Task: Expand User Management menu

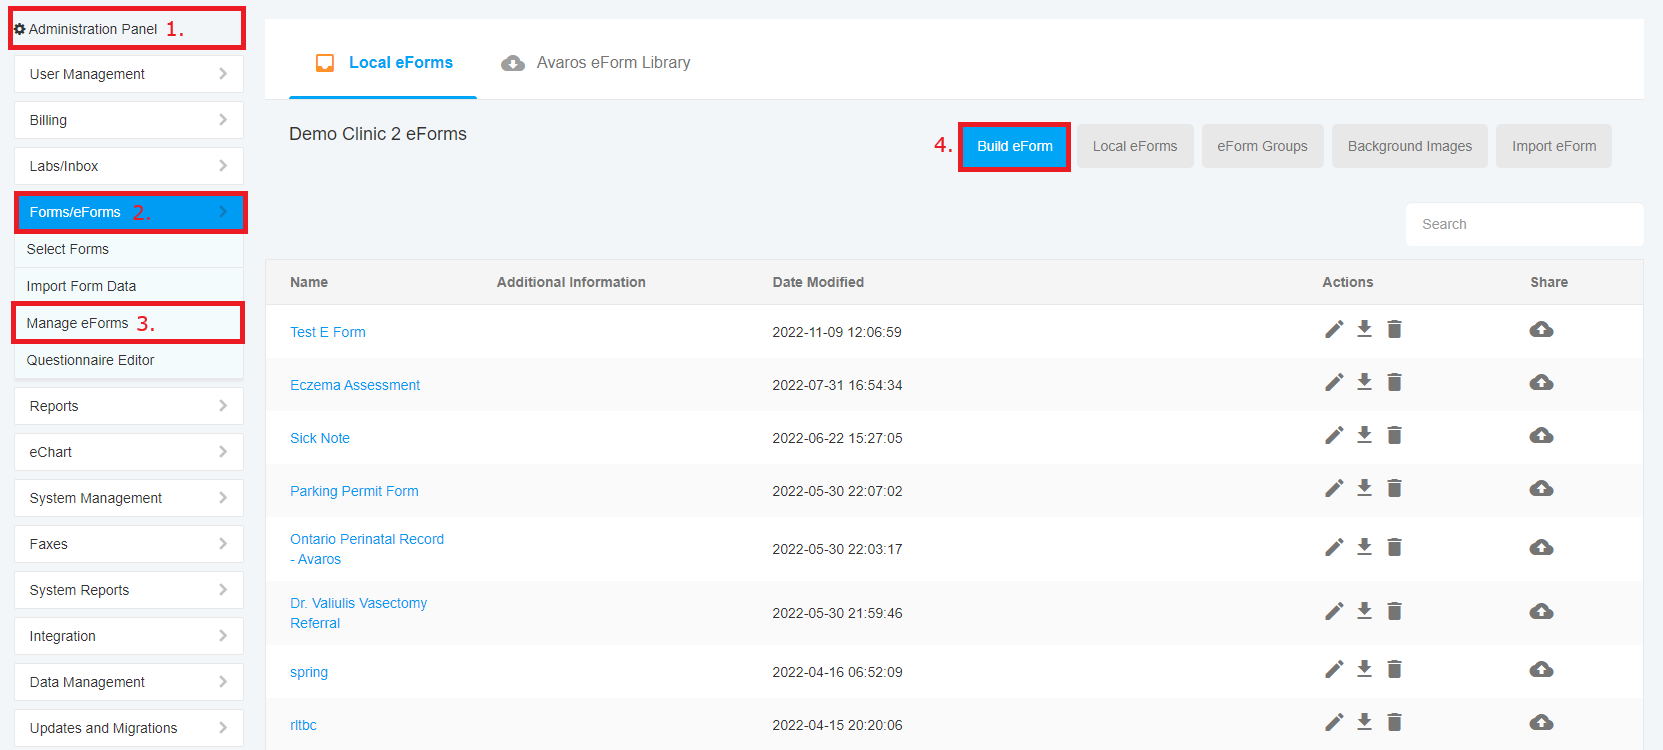Action: tap(129, 74)
